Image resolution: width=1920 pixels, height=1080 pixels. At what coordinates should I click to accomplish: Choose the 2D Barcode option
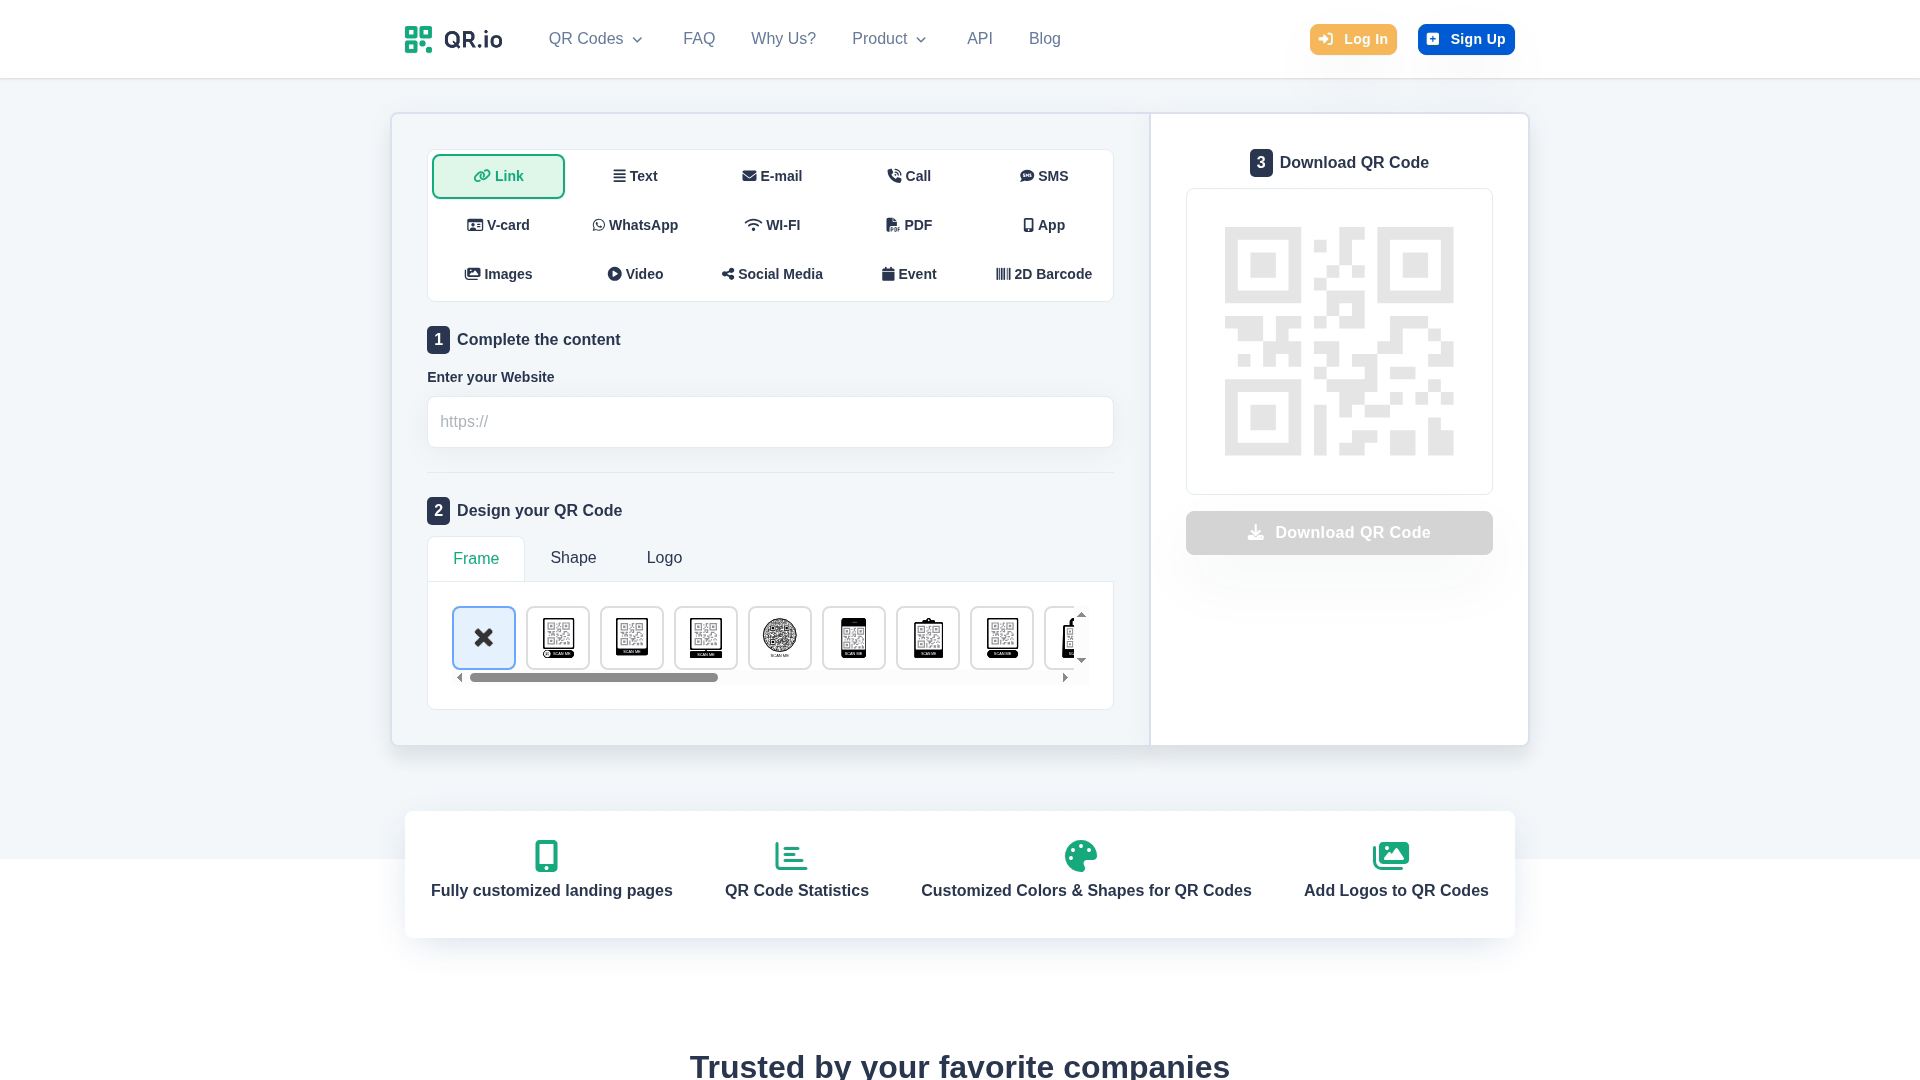1043,274
